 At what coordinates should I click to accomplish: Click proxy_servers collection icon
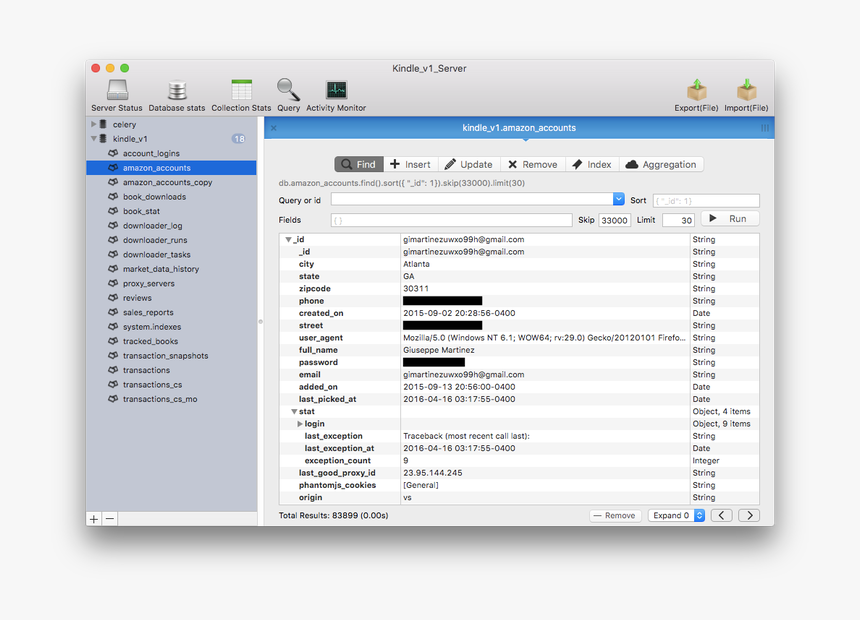(x=113, y=283)
